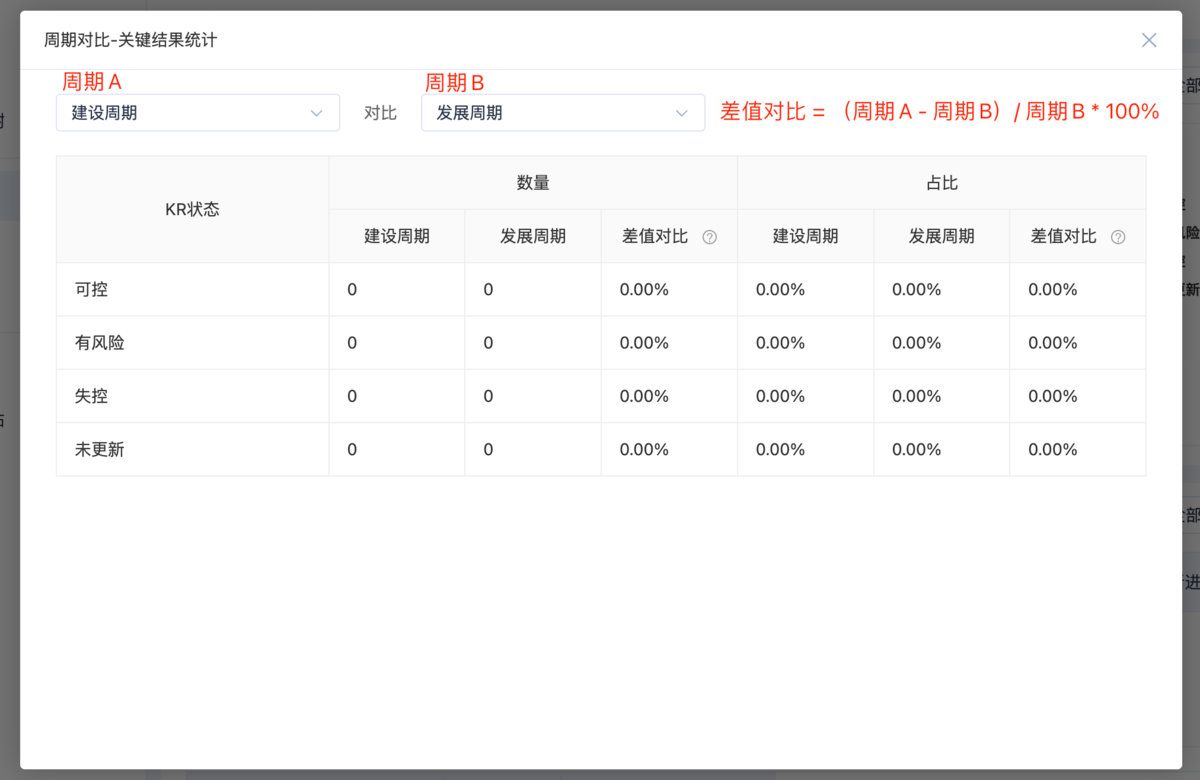
Task: Click 发展周期 column header under 数量
Action: click(533, 237)
